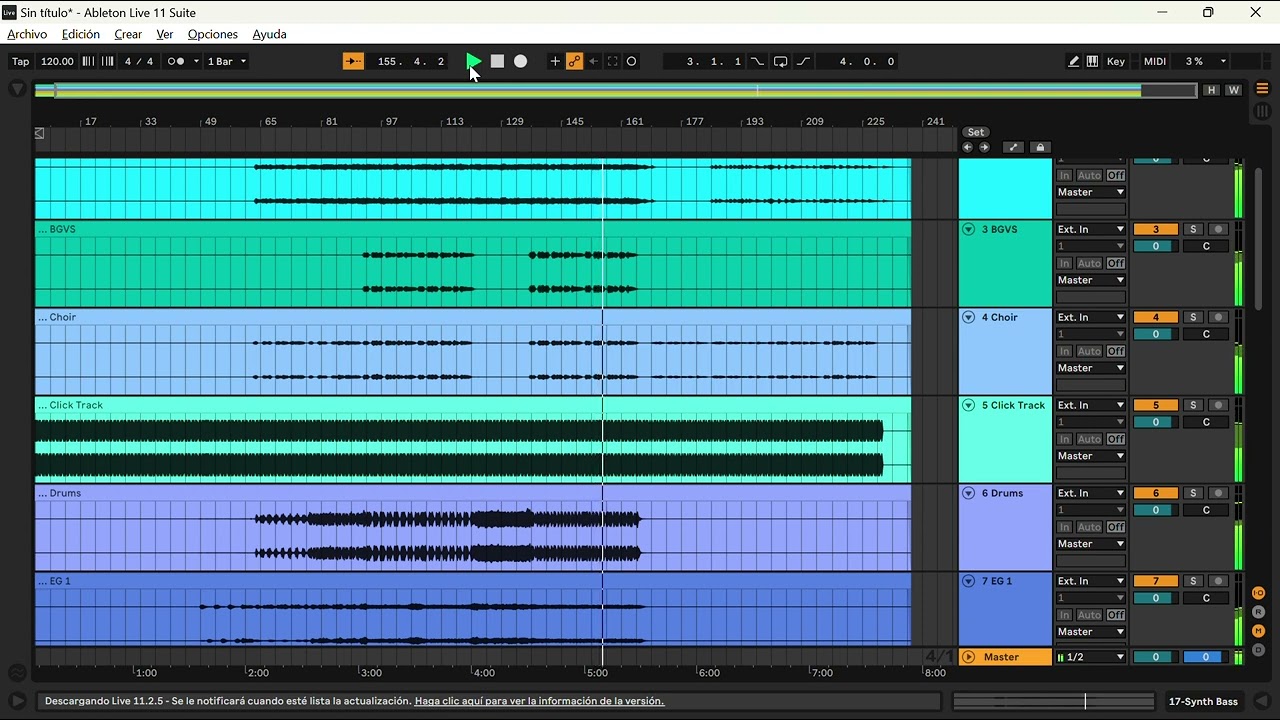
Task: Open the Edición menu
Action: click(81, 34)
